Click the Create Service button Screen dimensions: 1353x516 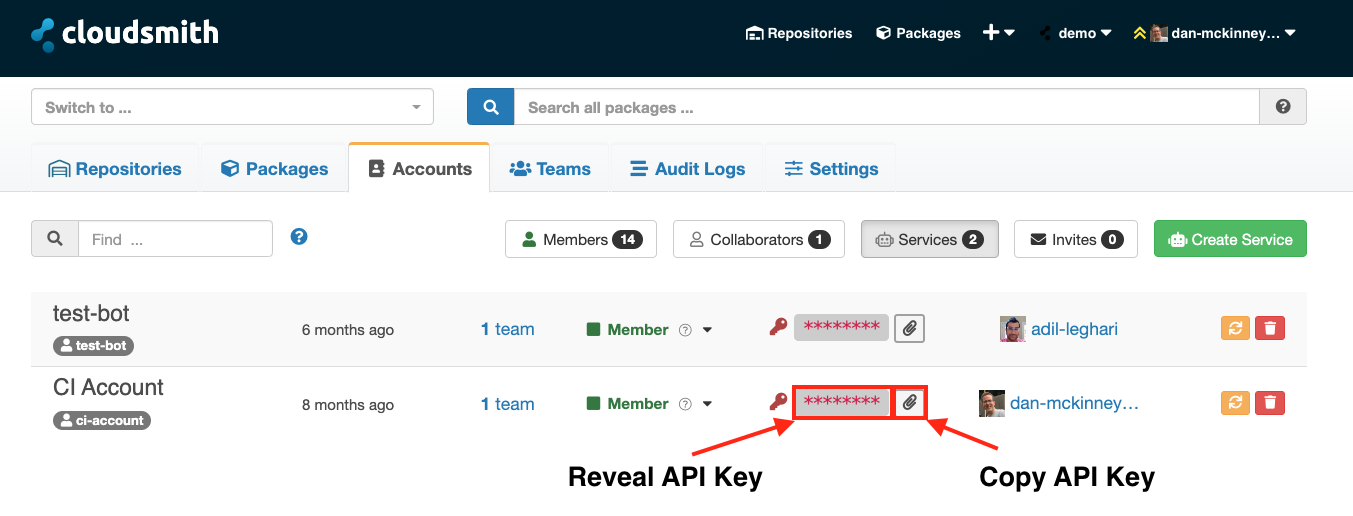[1230, 239]
